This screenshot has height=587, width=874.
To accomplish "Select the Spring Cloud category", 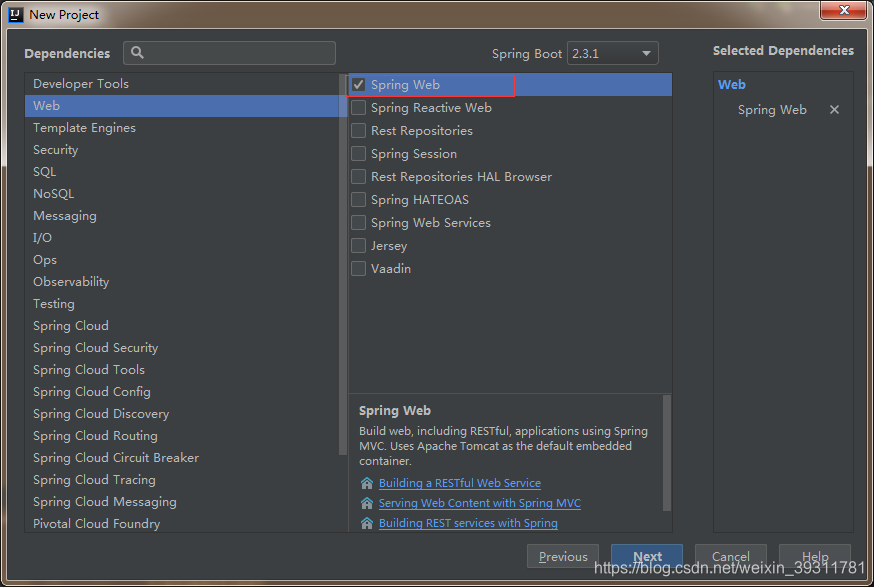I will 182,326.
